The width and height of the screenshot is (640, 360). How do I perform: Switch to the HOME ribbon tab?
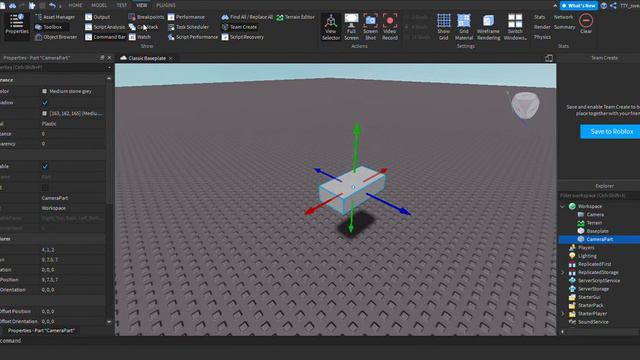[75, 5]
